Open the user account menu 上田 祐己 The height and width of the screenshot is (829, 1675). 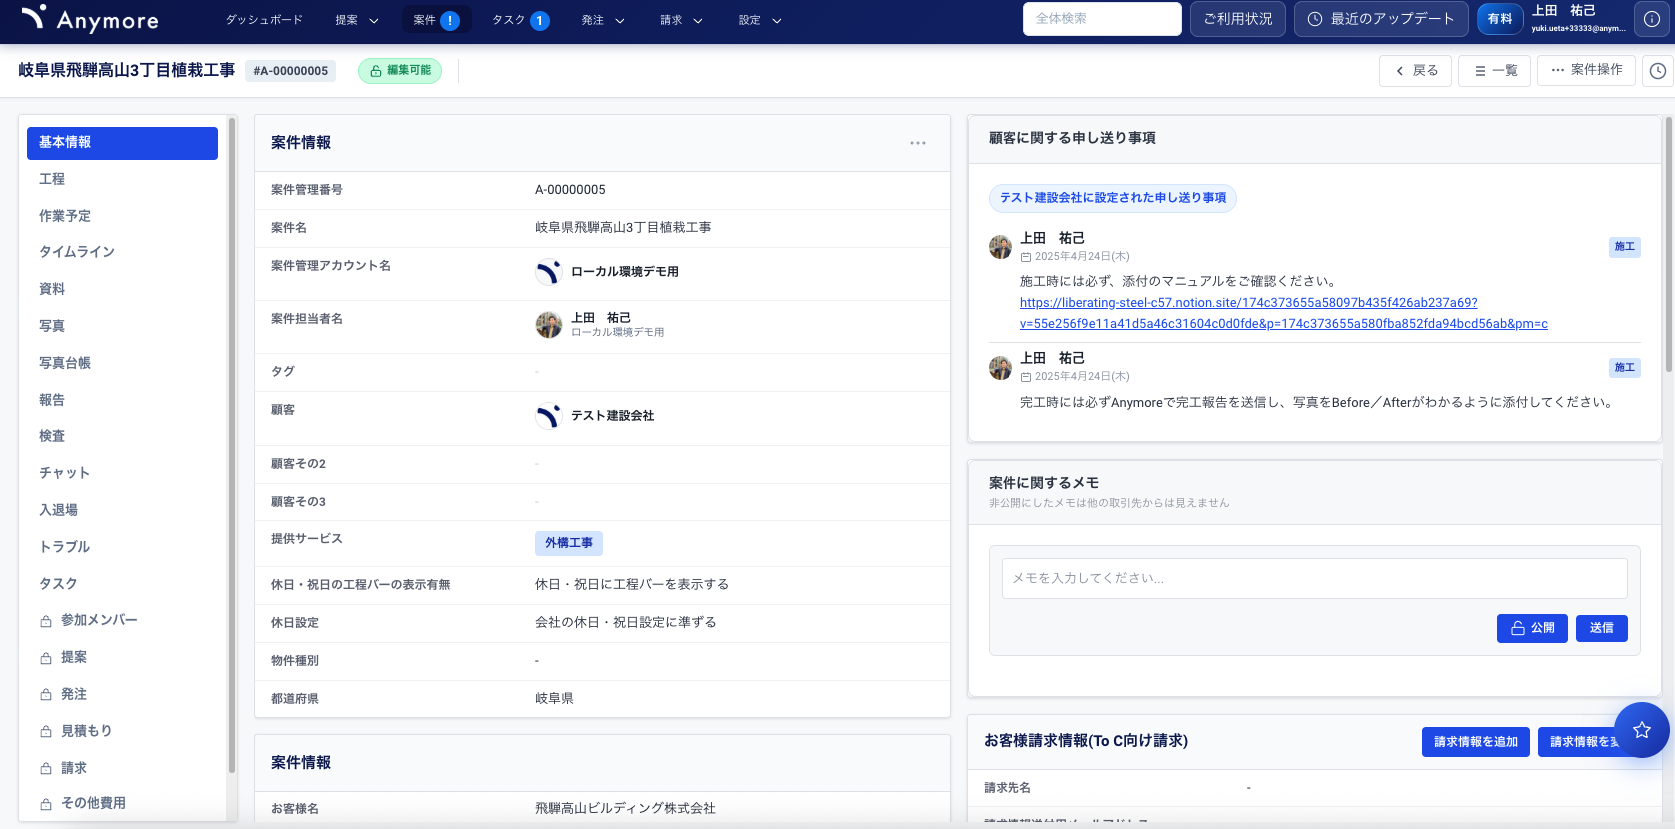(x=1578, y=19)
